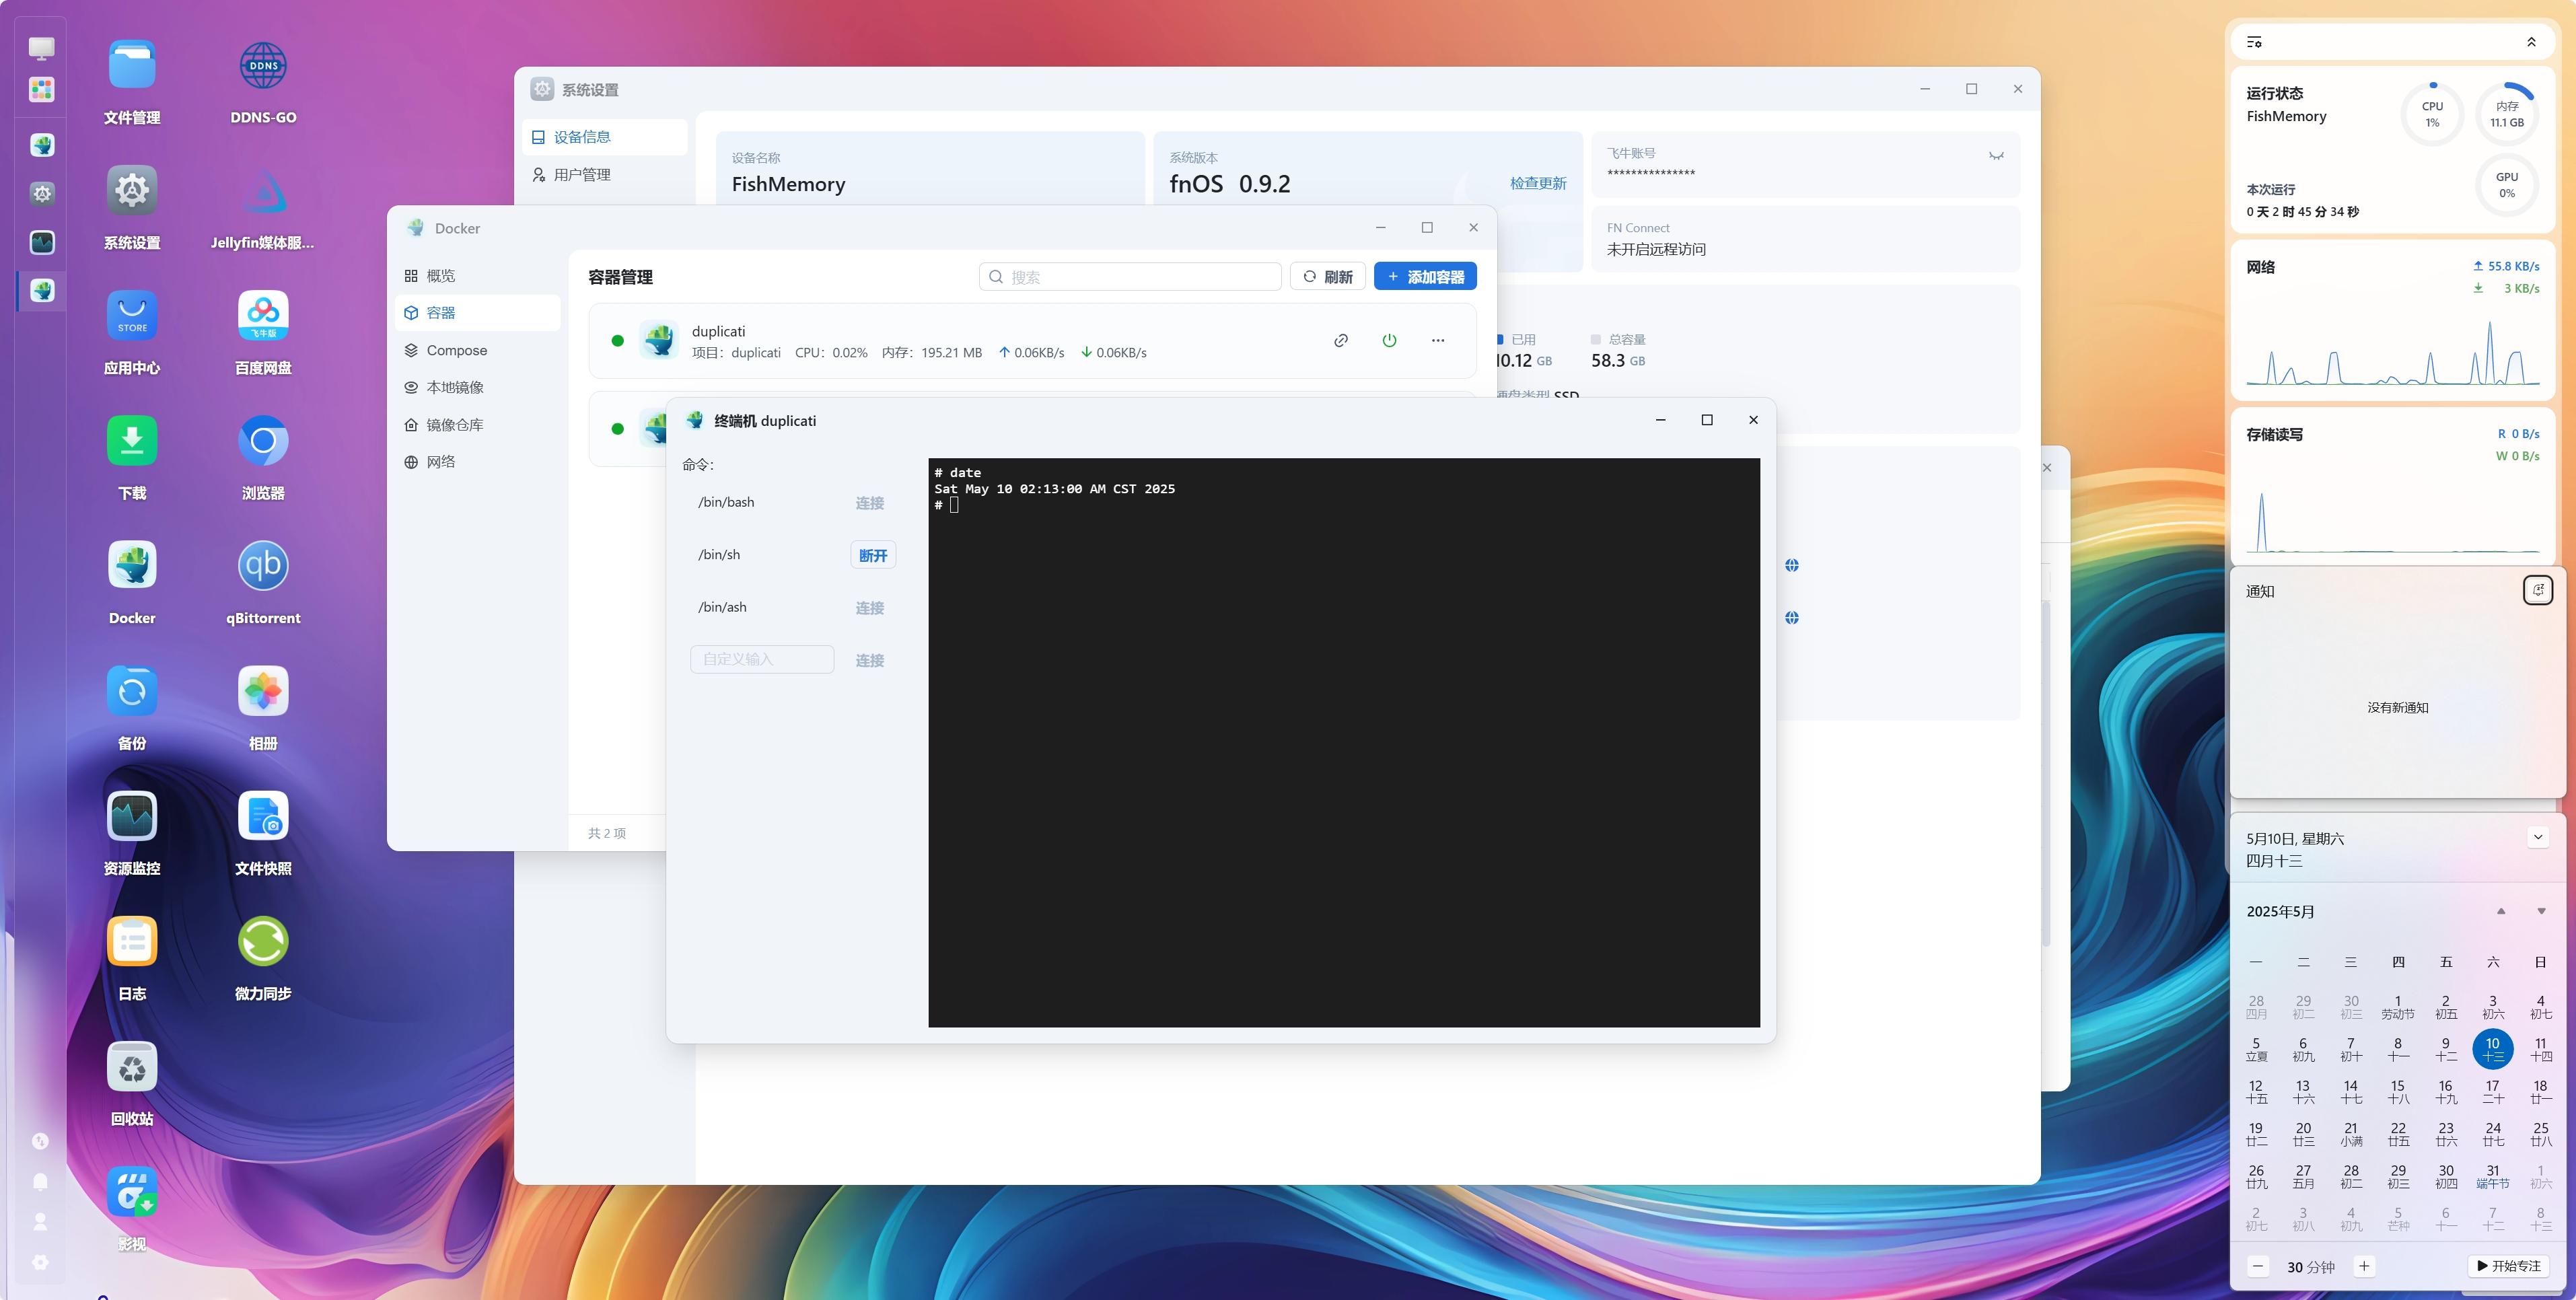The height and width of the screenshot is (1300, 2576).
Task: Focus the container 搜索 field
Action: [x=1130, y=277]
